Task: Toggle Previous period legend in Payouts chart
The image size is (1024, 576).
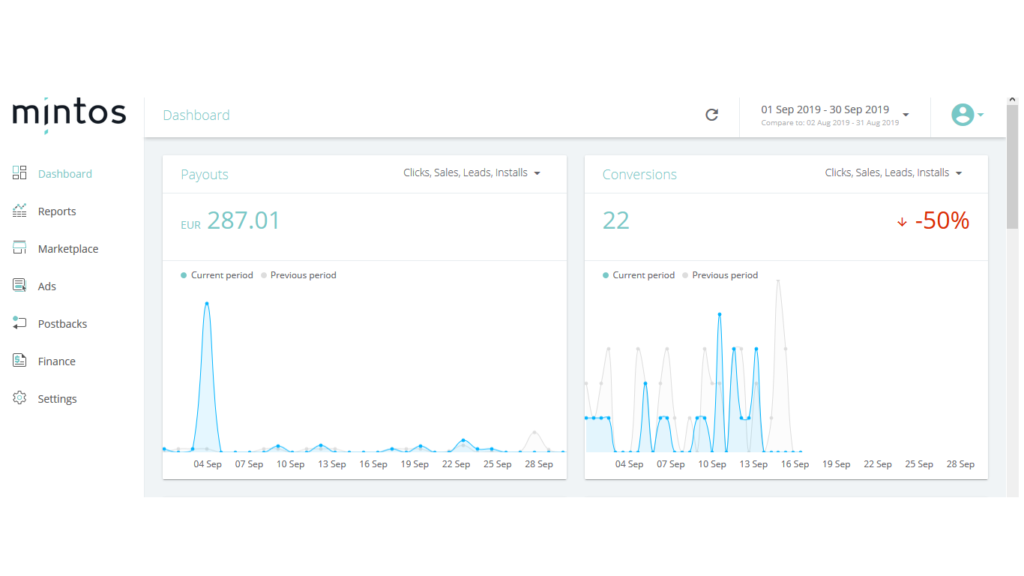Action: (x=298, y=275)
